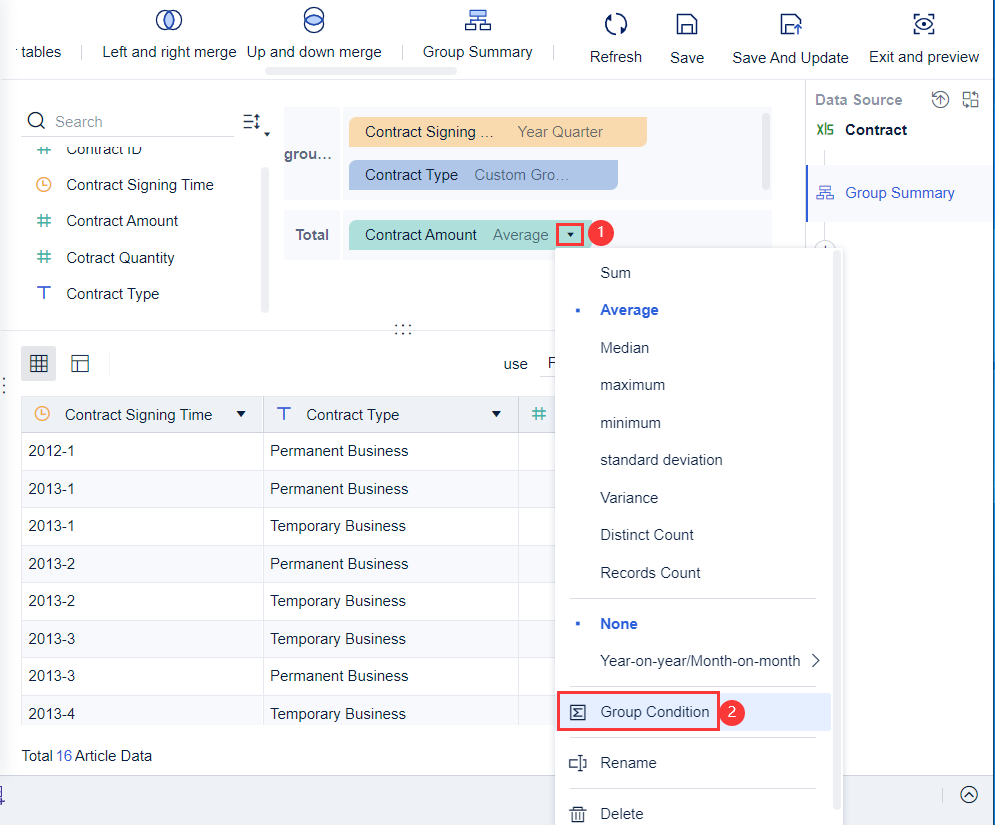Click the Contract Signing Time orange group tag
995x825 pixels.
pyautogui.click(x=497, y=132)
